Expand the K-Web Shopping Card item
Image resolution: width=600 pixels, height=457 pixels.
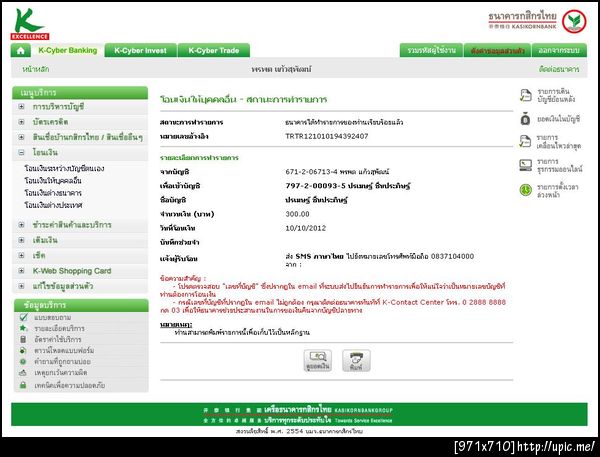click(x=21, y=271)
